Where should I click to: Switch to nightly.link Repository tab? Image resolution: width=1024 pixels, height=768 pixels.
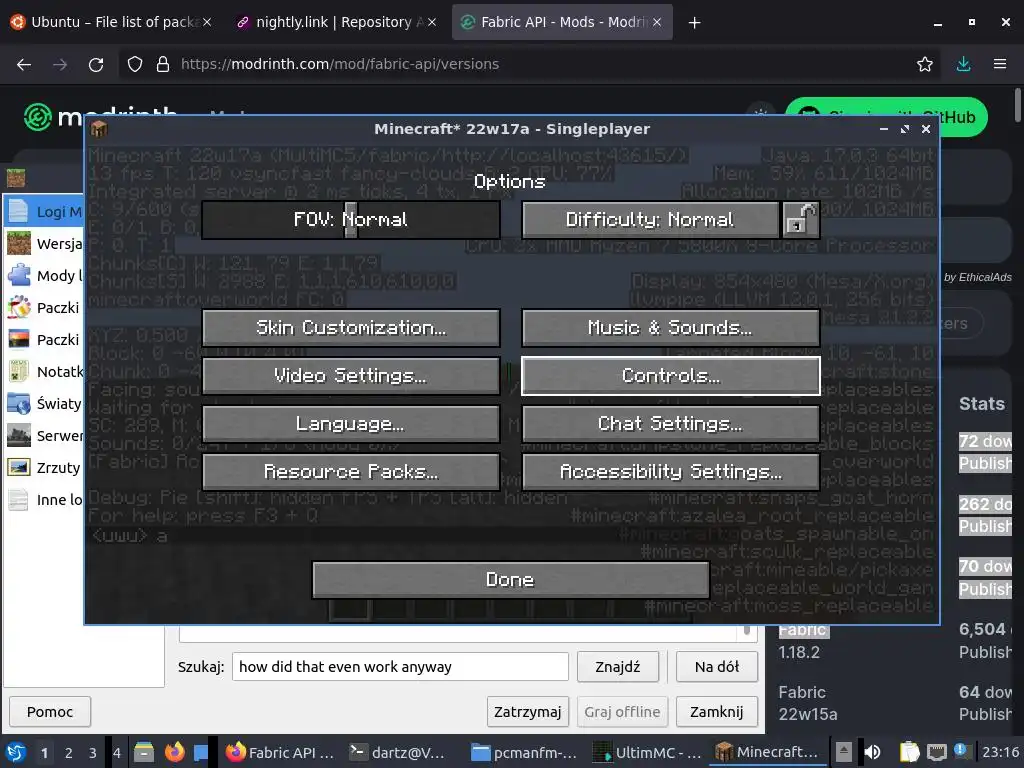336,22
